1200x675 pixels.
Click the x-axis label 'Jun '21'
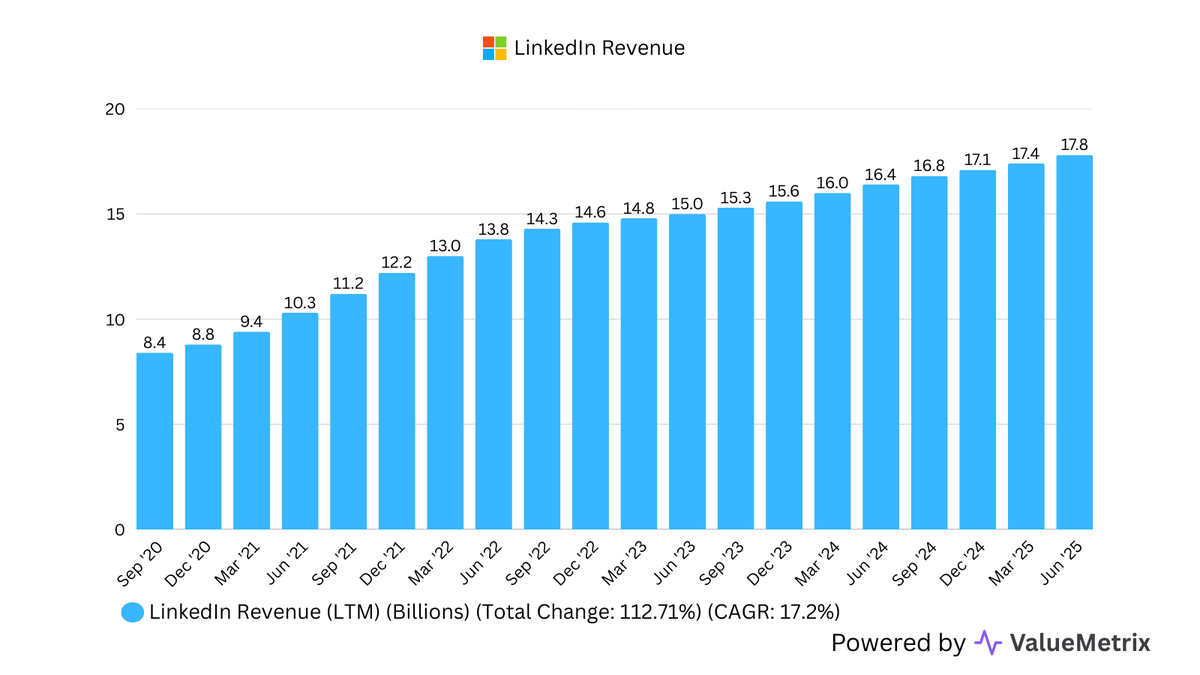click(289, 563)
